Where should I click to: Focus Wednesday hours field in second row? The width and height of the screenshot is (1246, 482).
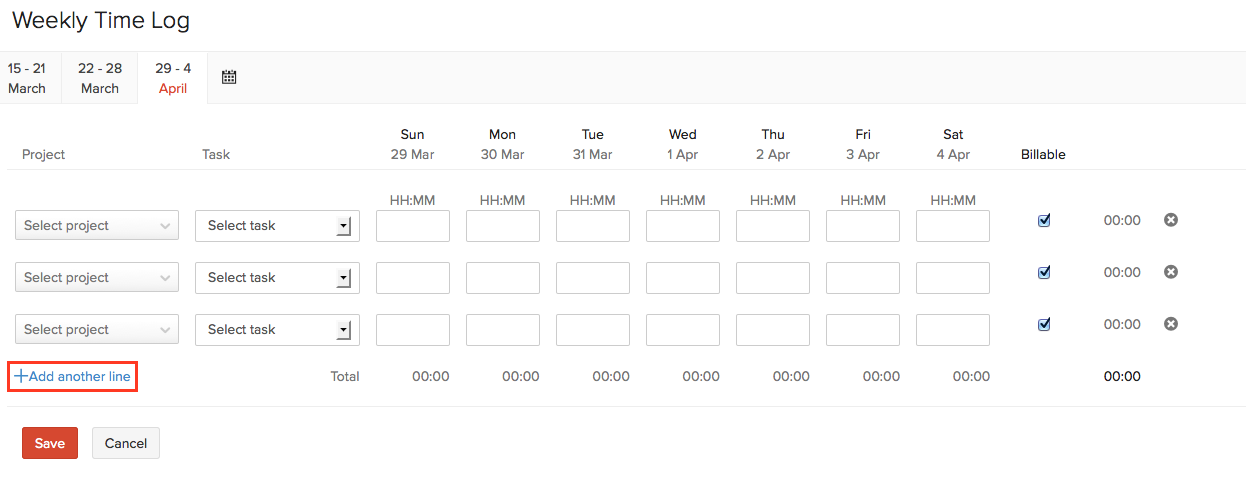click(683, 278)
